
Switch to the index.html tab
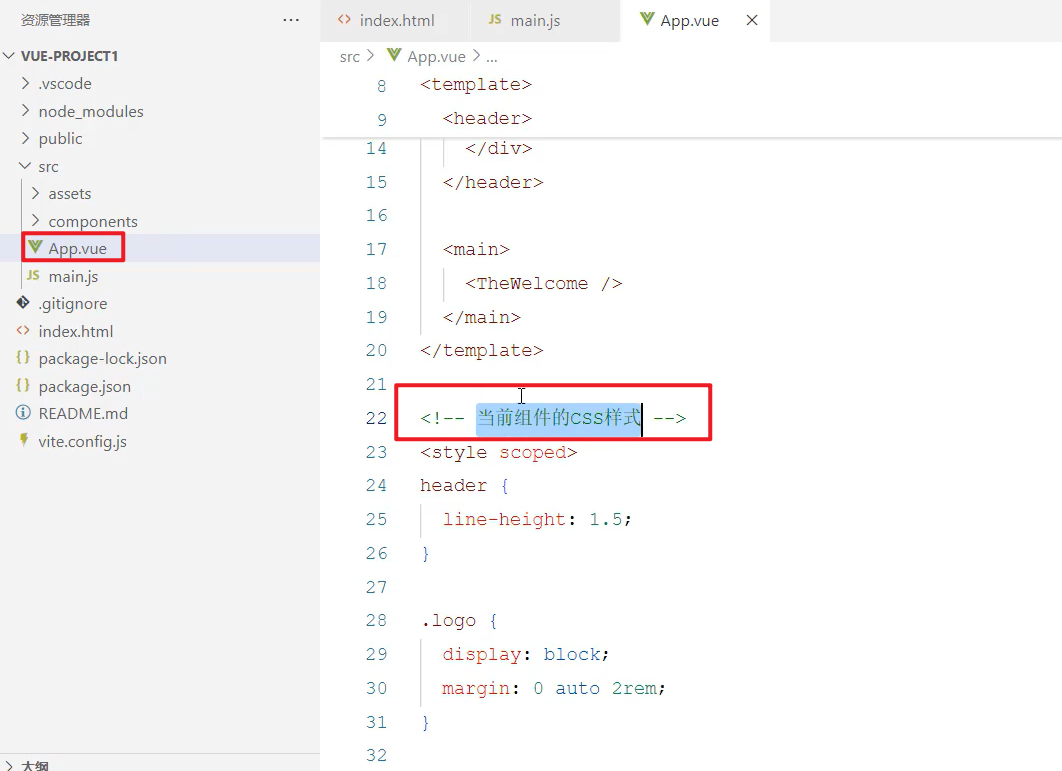pyautogui.click(x=396, y=20)
